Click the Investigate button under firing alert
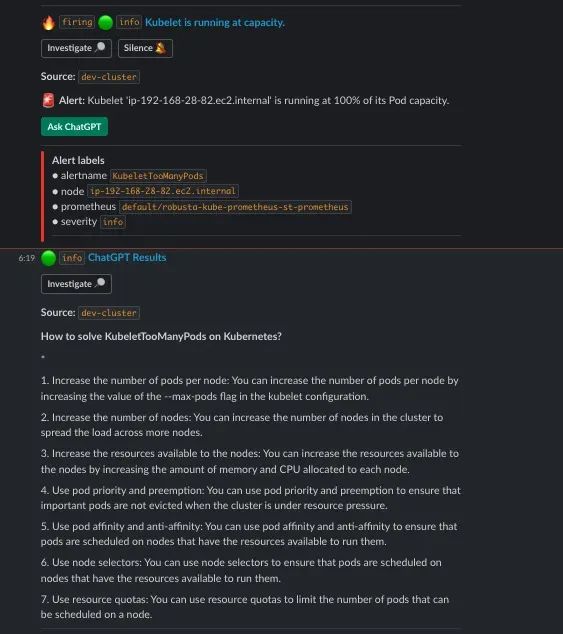Image resolution: width=563 pixels, height=634 pixels. [x=76, y=48]
